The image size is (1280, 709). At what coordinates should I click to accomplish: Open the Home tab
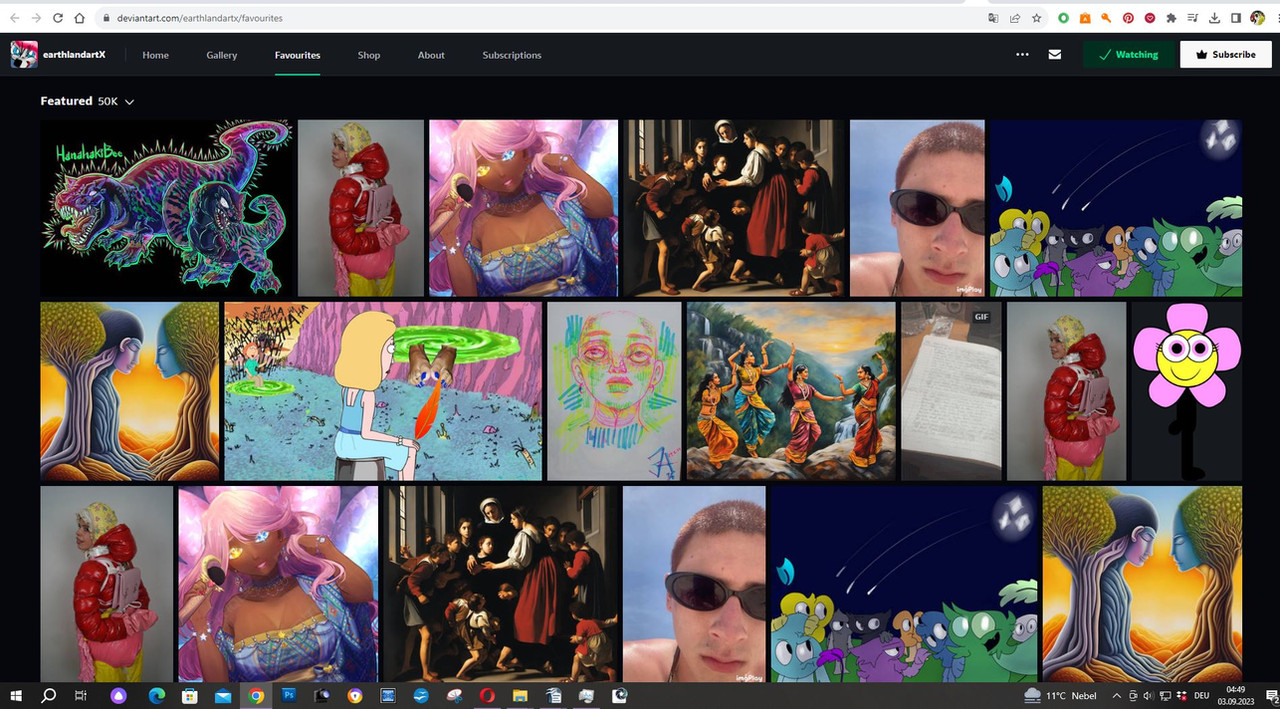[155, 55]
